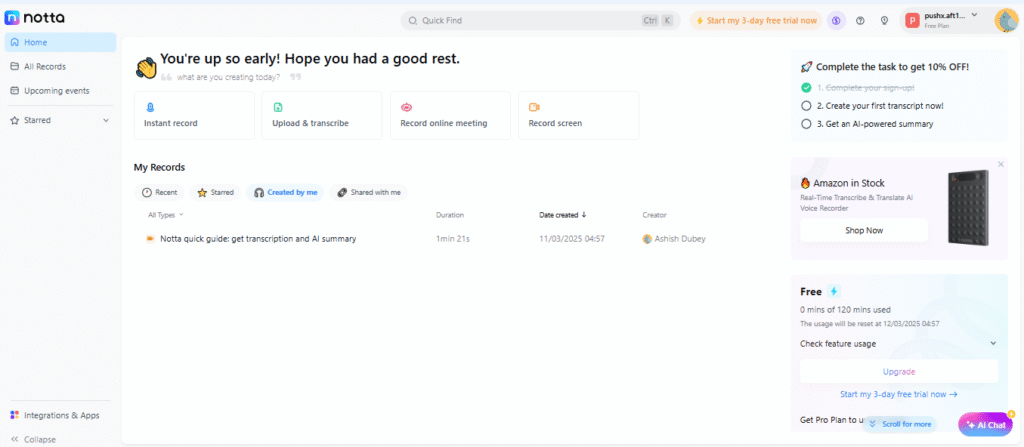
Task: Switch to Shared with me tab
Action: [x=368, y=192]
